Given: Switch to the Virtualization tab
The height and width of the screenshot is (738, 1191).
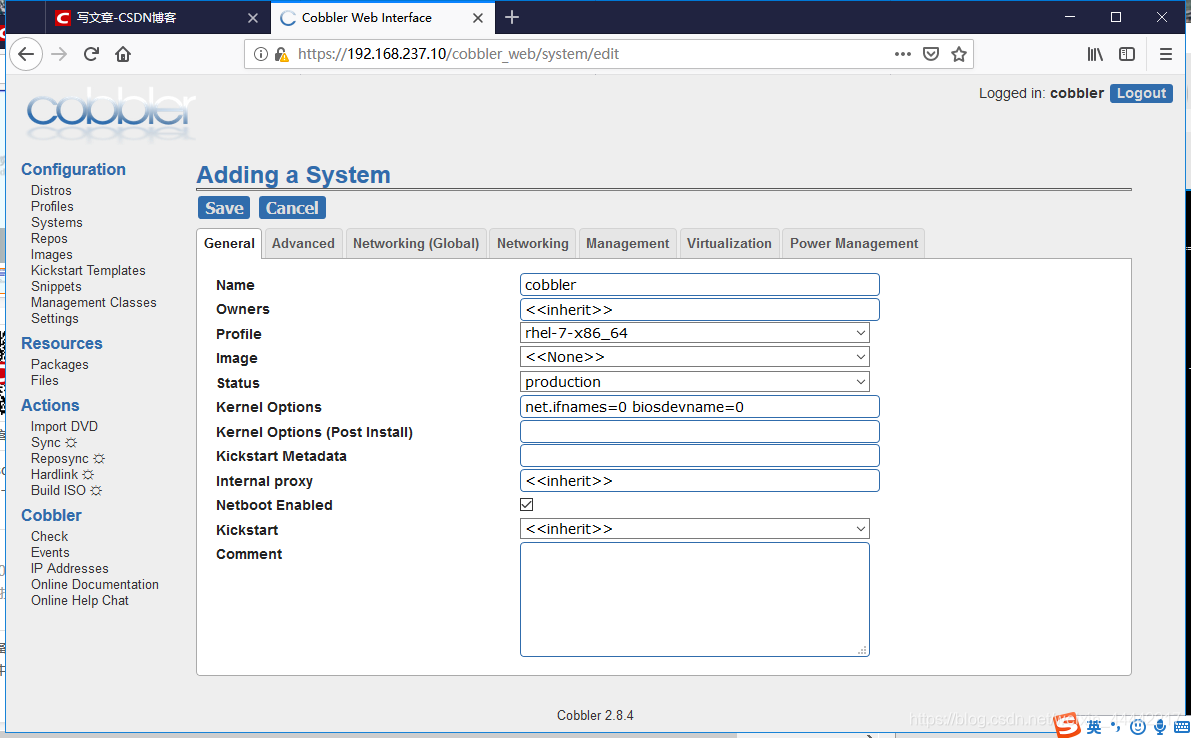Looking at the screenshot, I should (729, 243).
